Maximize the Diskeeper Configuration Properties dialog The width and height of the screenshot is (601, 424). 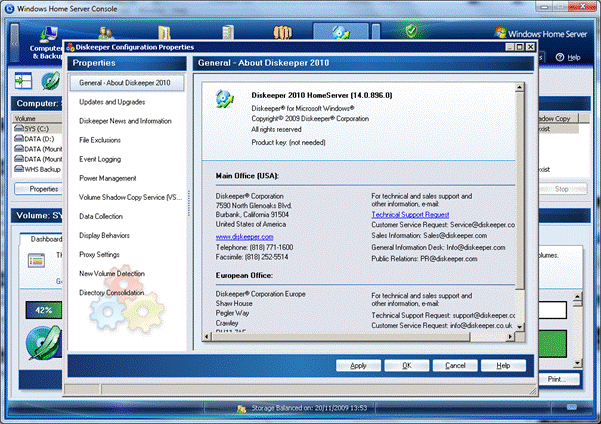click(520, 47)
